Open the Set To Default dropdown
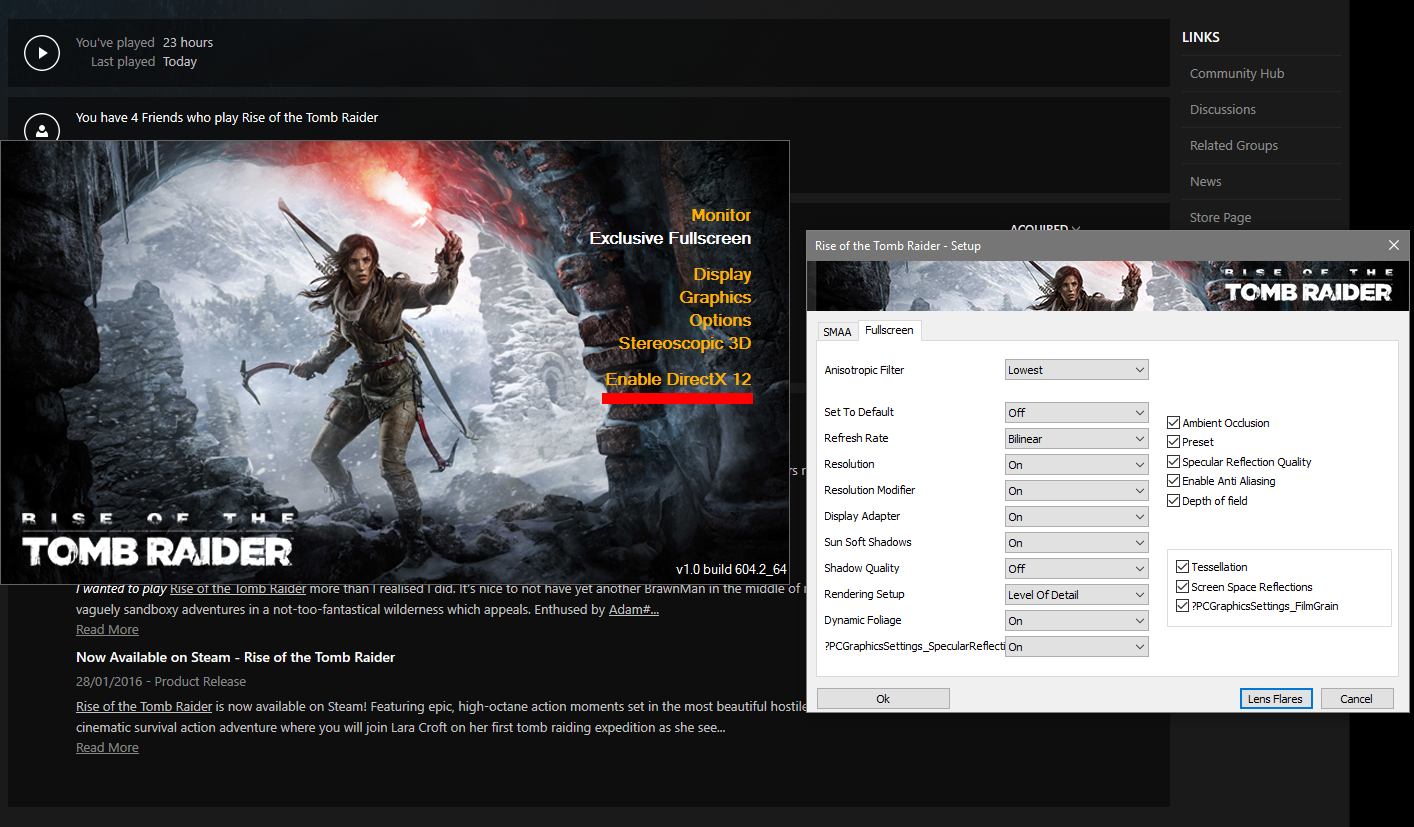Image resolution: width=1414 pixels, height=827 pixels. (x=1077, y=412)
